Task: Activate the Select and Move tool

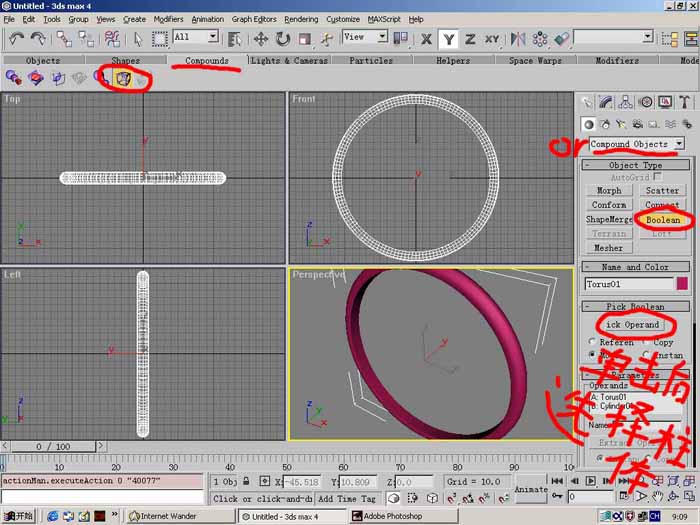Action: [x=261, y=39]
